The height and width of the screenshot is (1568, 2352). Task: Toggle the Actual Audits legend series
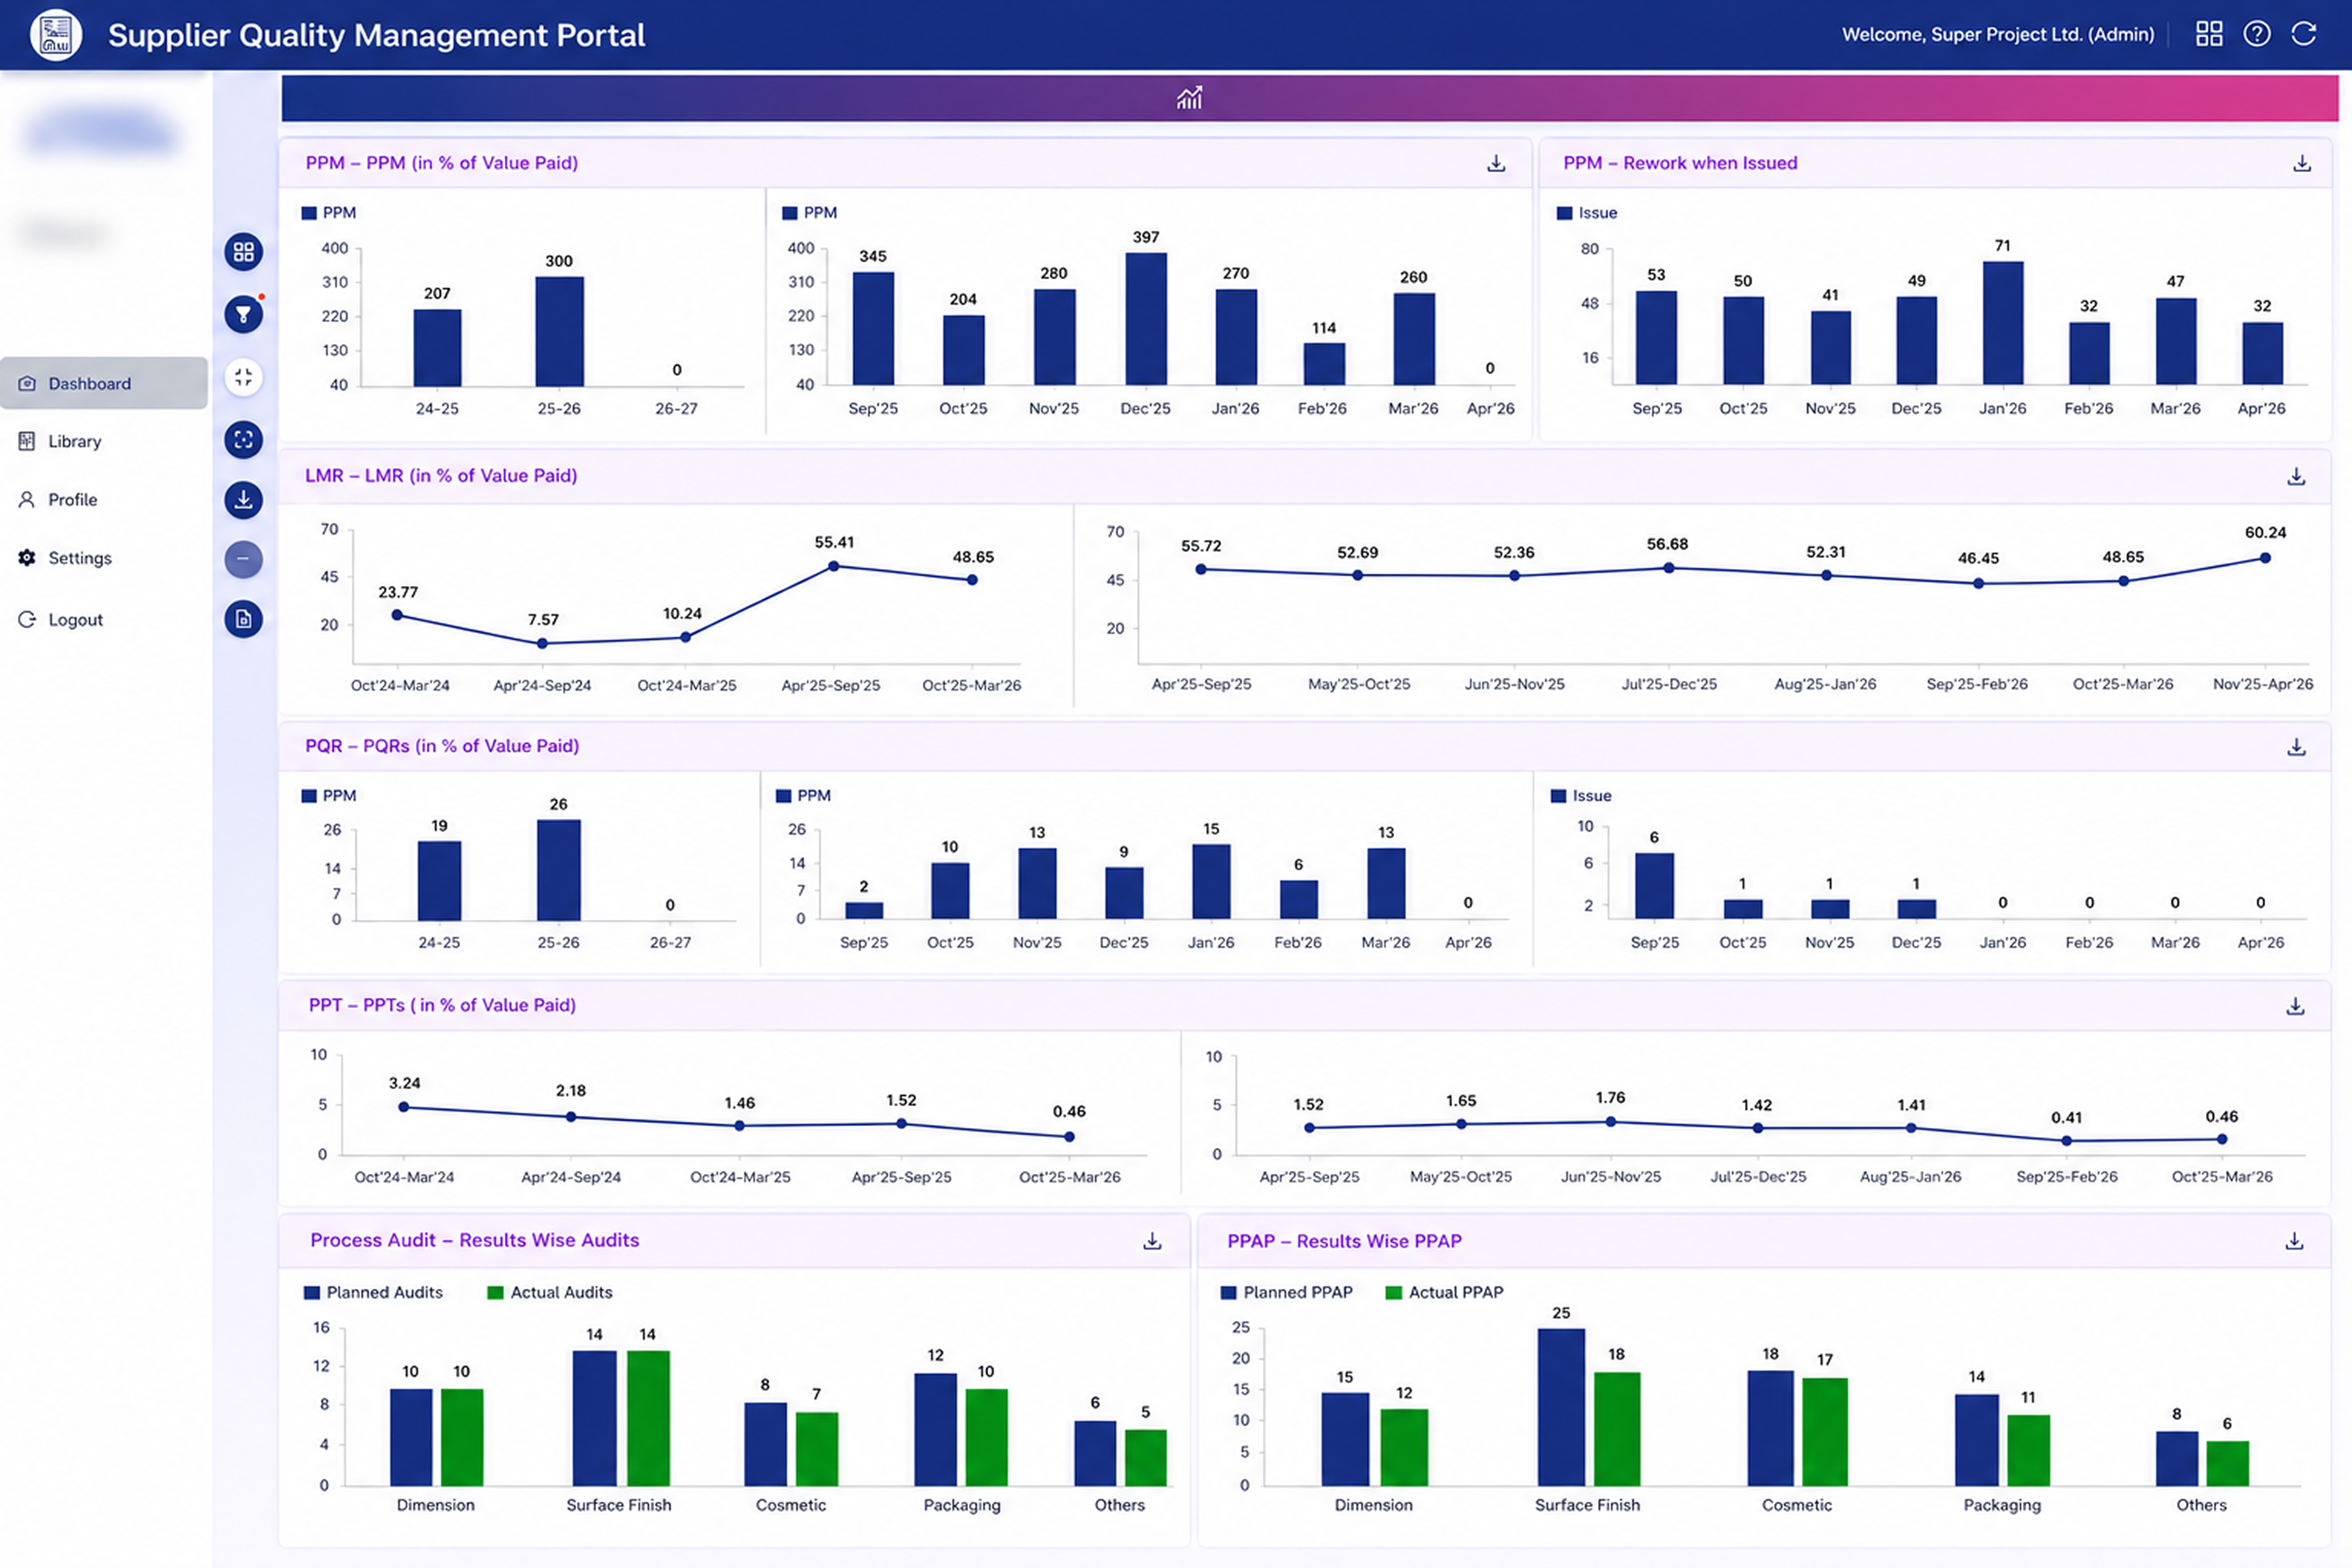point(550,1292)
